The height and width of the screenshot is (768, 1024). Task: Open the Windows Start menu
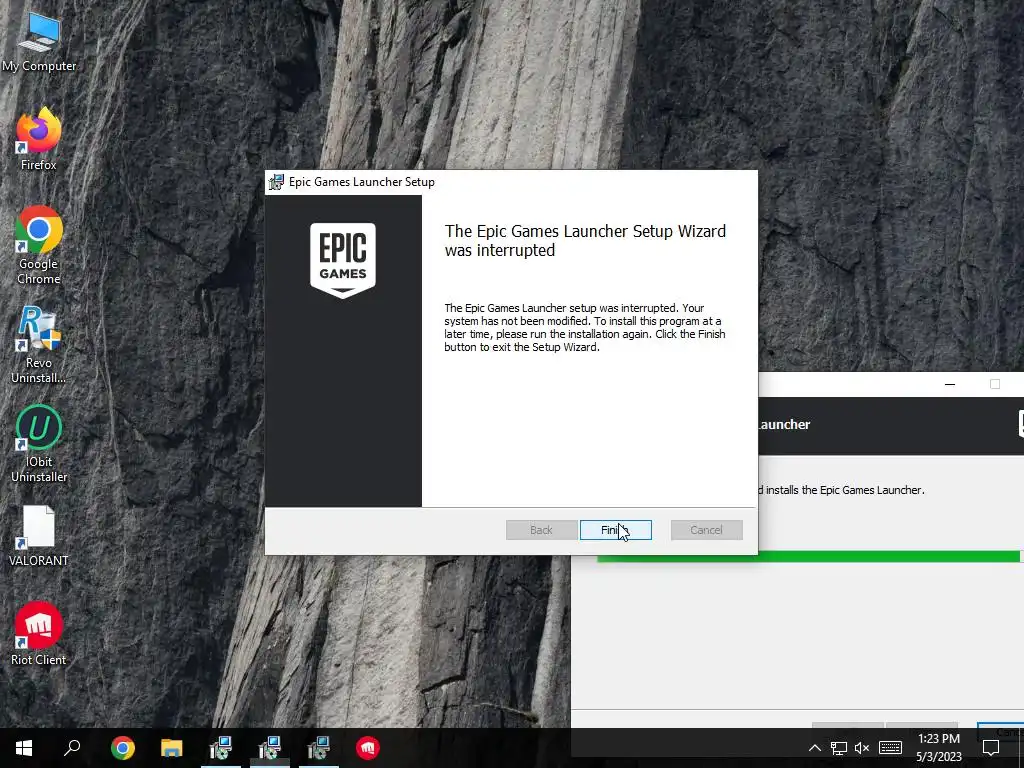(x=24, y=748)
